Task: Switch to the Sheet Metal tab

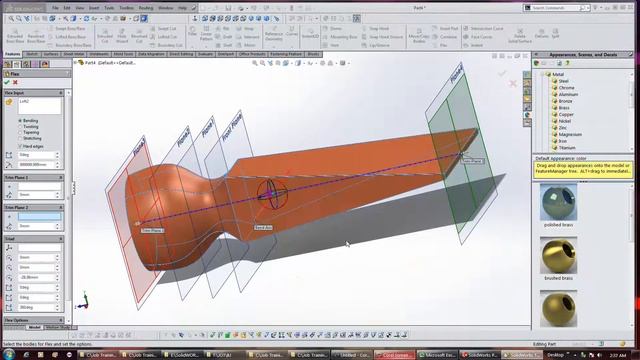Action: coord(74,54)
